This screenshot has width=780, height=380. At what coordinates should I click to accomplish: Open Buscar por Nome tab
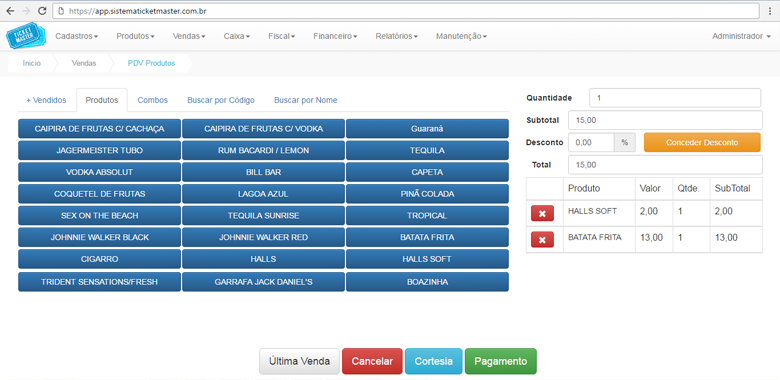[x=305, y=100]
